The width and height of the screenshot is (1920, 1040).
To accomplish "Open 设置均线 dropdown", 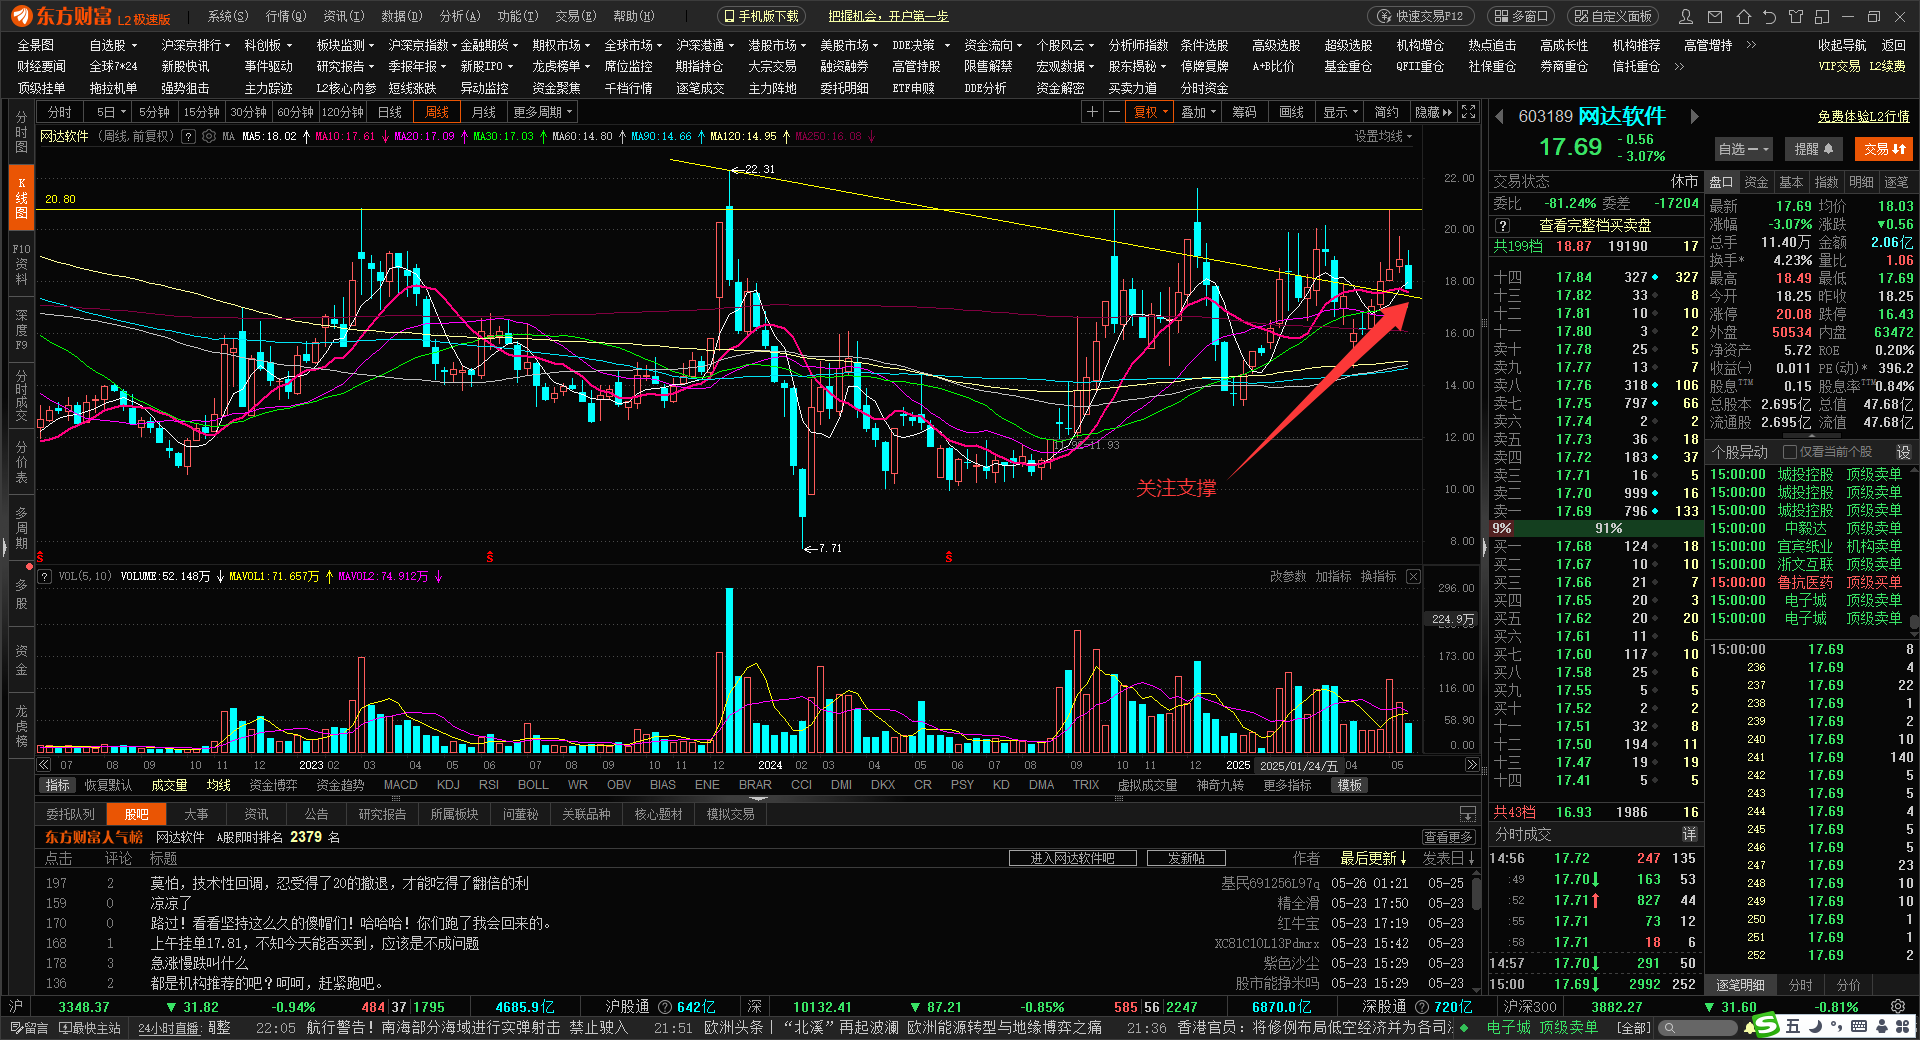I will click(x=1383, y=136).
